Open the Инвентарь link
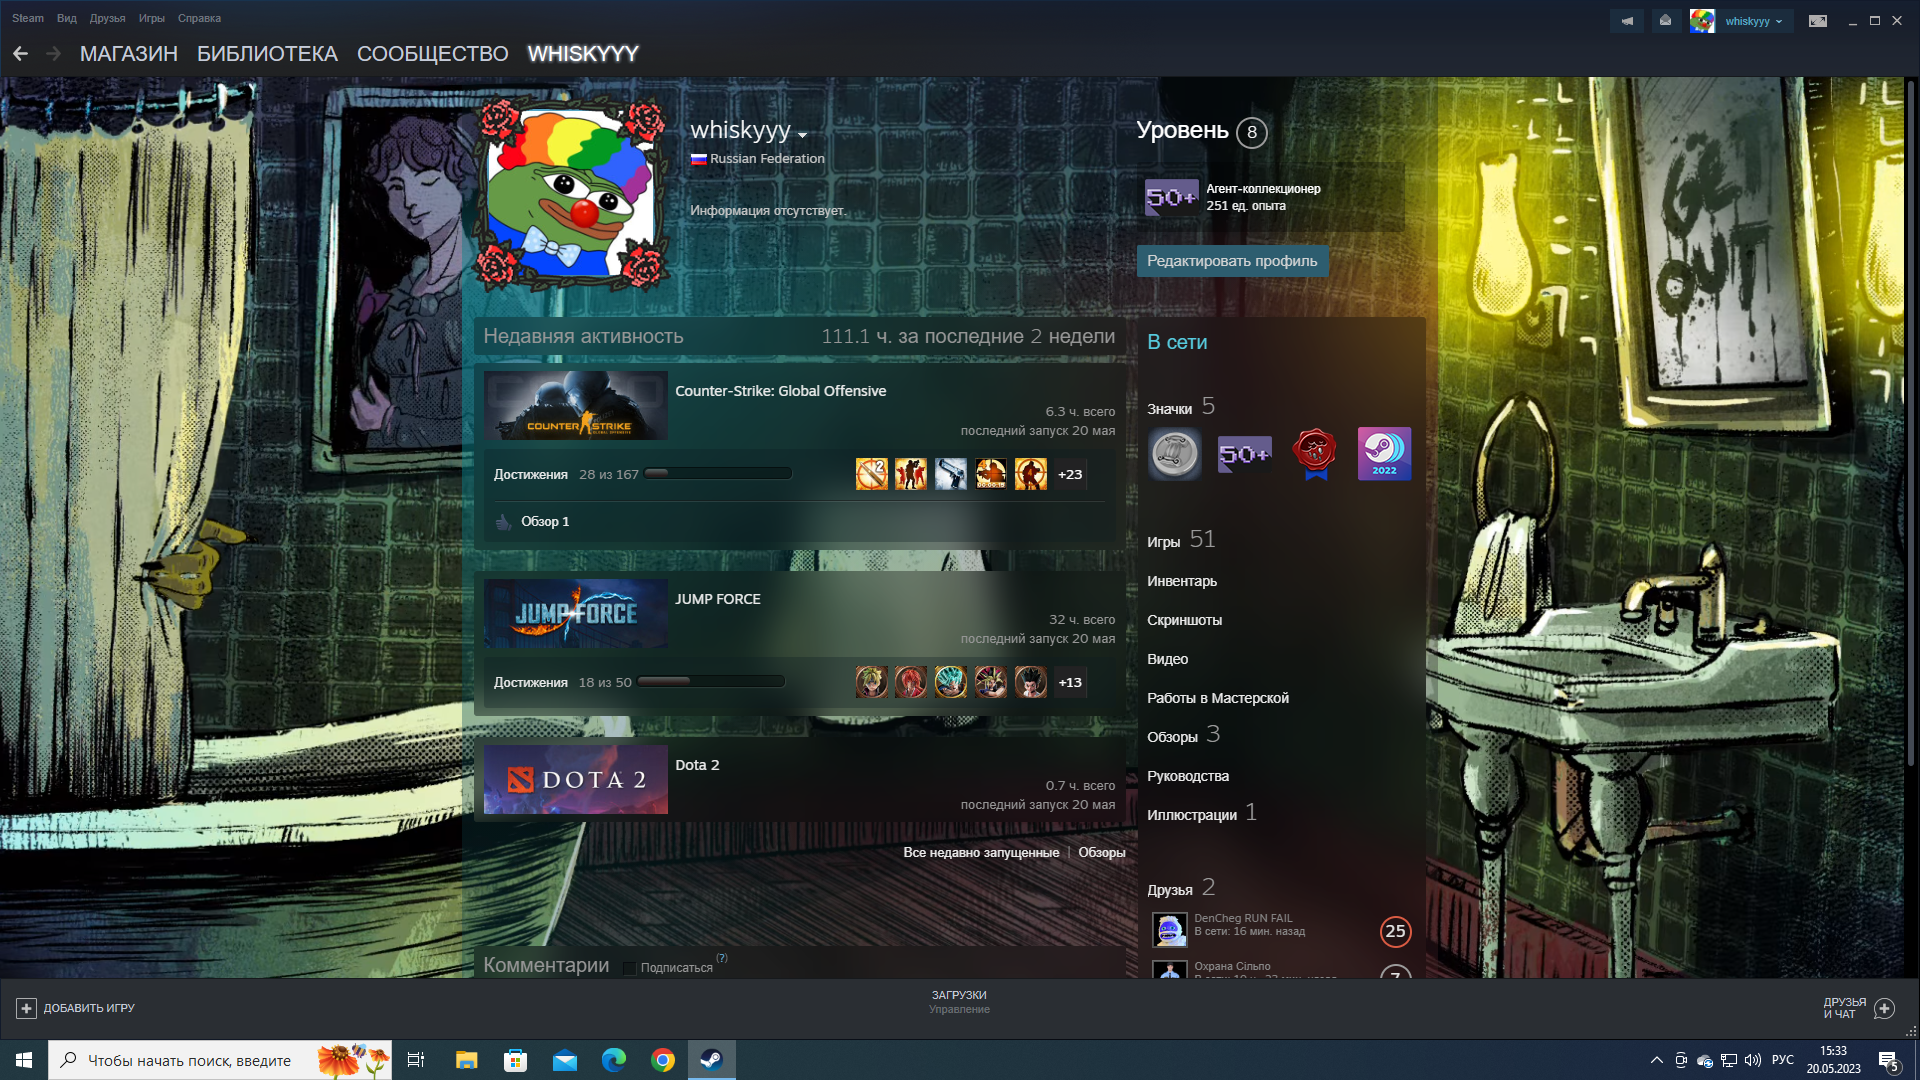 [1182, 581]
